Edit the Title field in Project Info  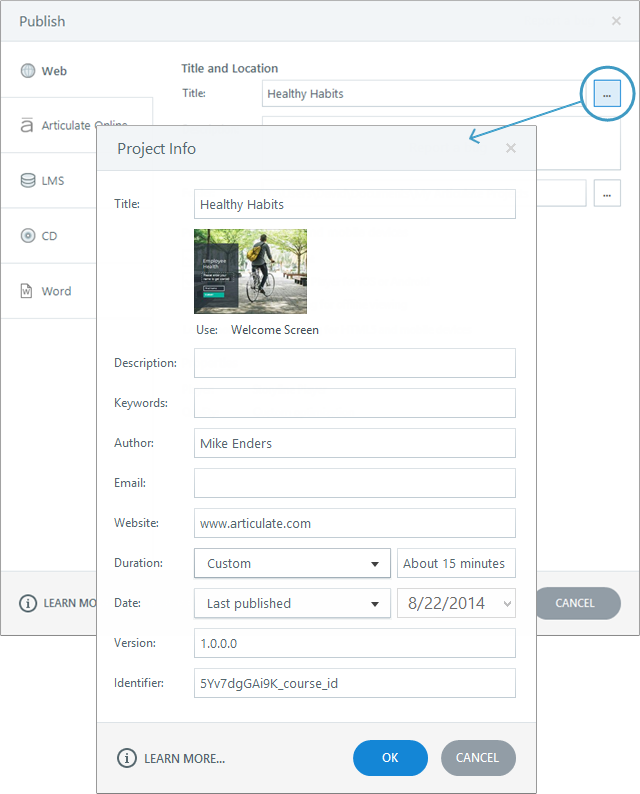[x=355, y=204]
